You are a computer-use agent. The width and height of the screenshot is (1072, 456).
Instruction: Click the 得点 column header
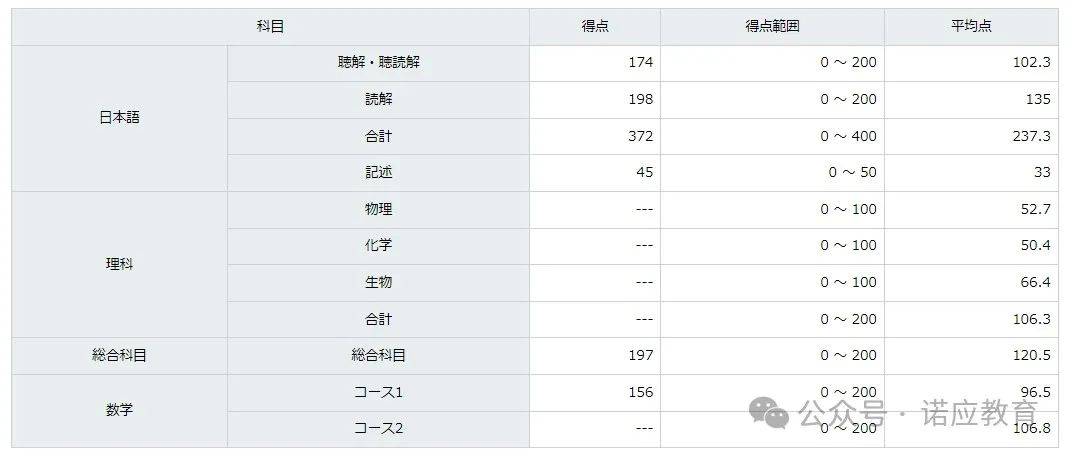pos(595,27)
